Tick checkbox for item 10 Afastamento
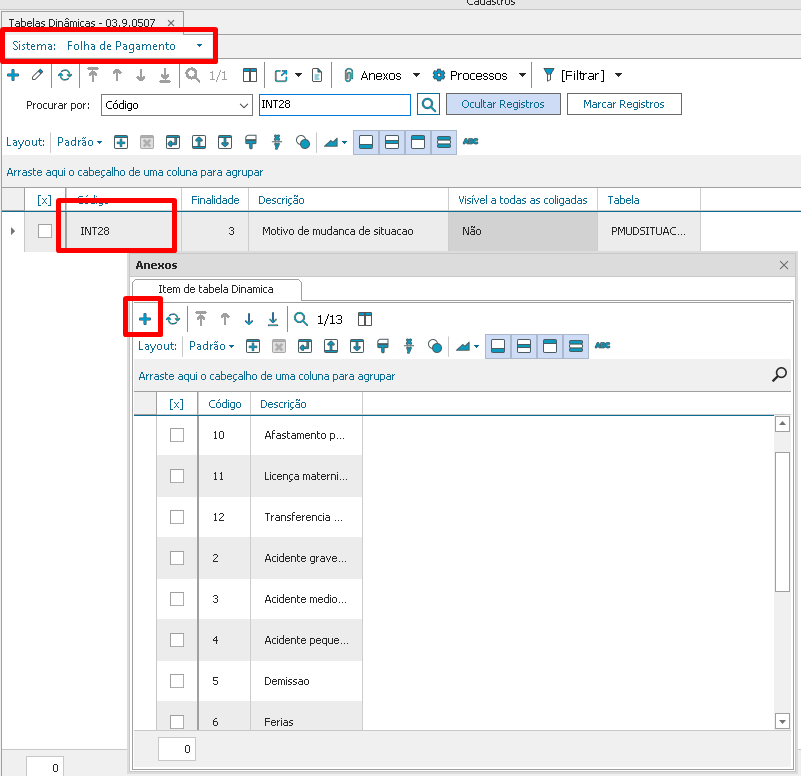This screenshot has width=801, height=776. click(x=177, y=435)
